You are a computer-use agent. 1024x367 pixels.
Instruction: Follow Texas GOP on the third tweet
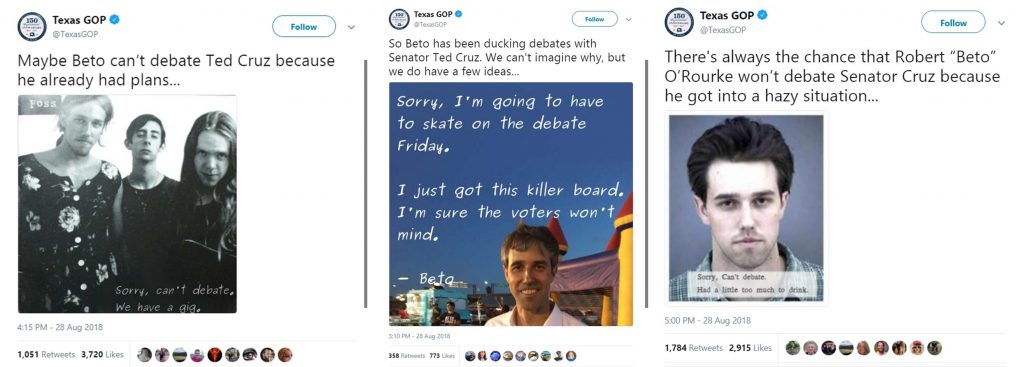[x=953, y=22]
